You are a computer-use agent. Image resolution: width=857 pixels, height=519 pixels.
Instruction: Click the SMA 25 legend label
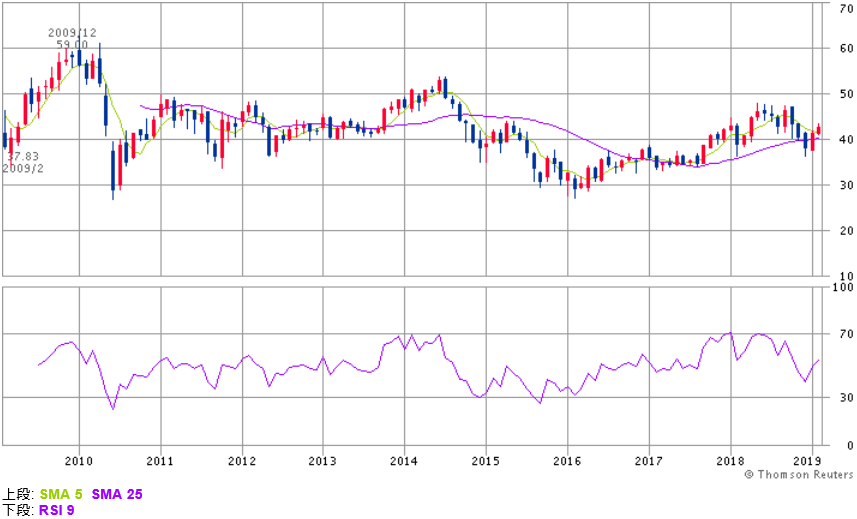117,494
